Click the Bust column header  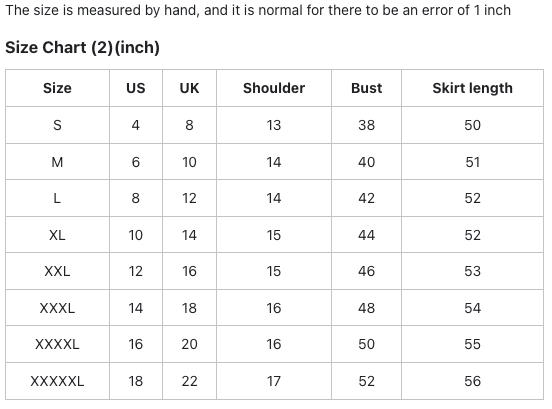click(x=366, y=88)
